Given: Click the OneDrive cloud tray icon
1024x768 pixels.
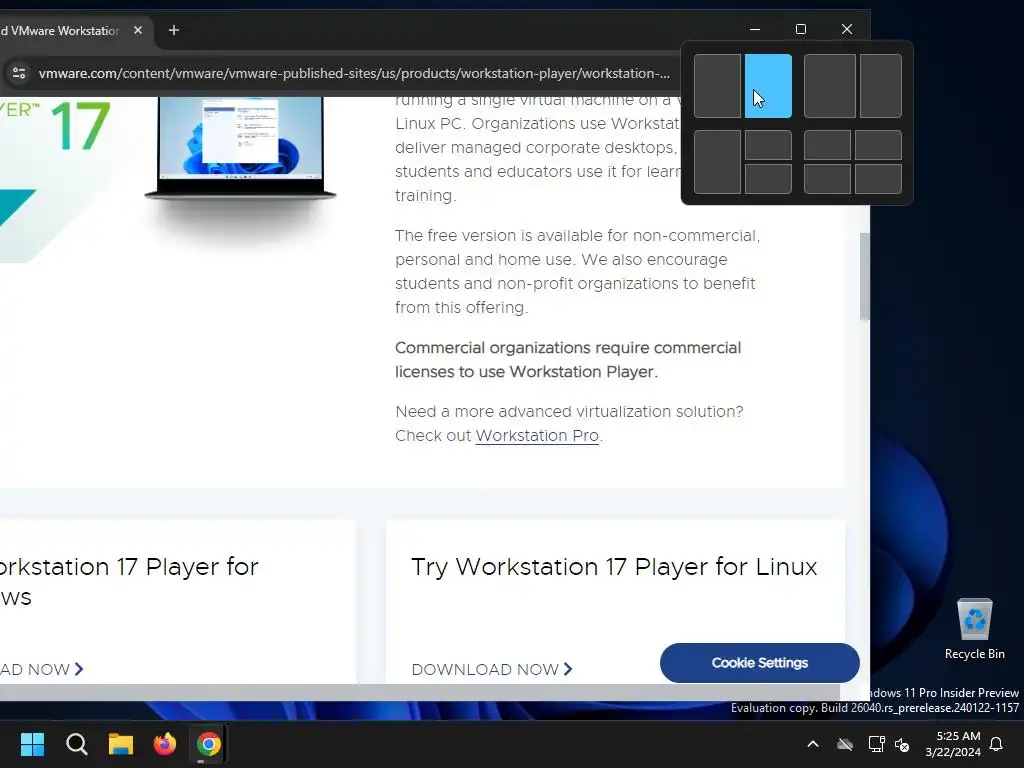Looking at the screenshot, I should pos(845,744).
